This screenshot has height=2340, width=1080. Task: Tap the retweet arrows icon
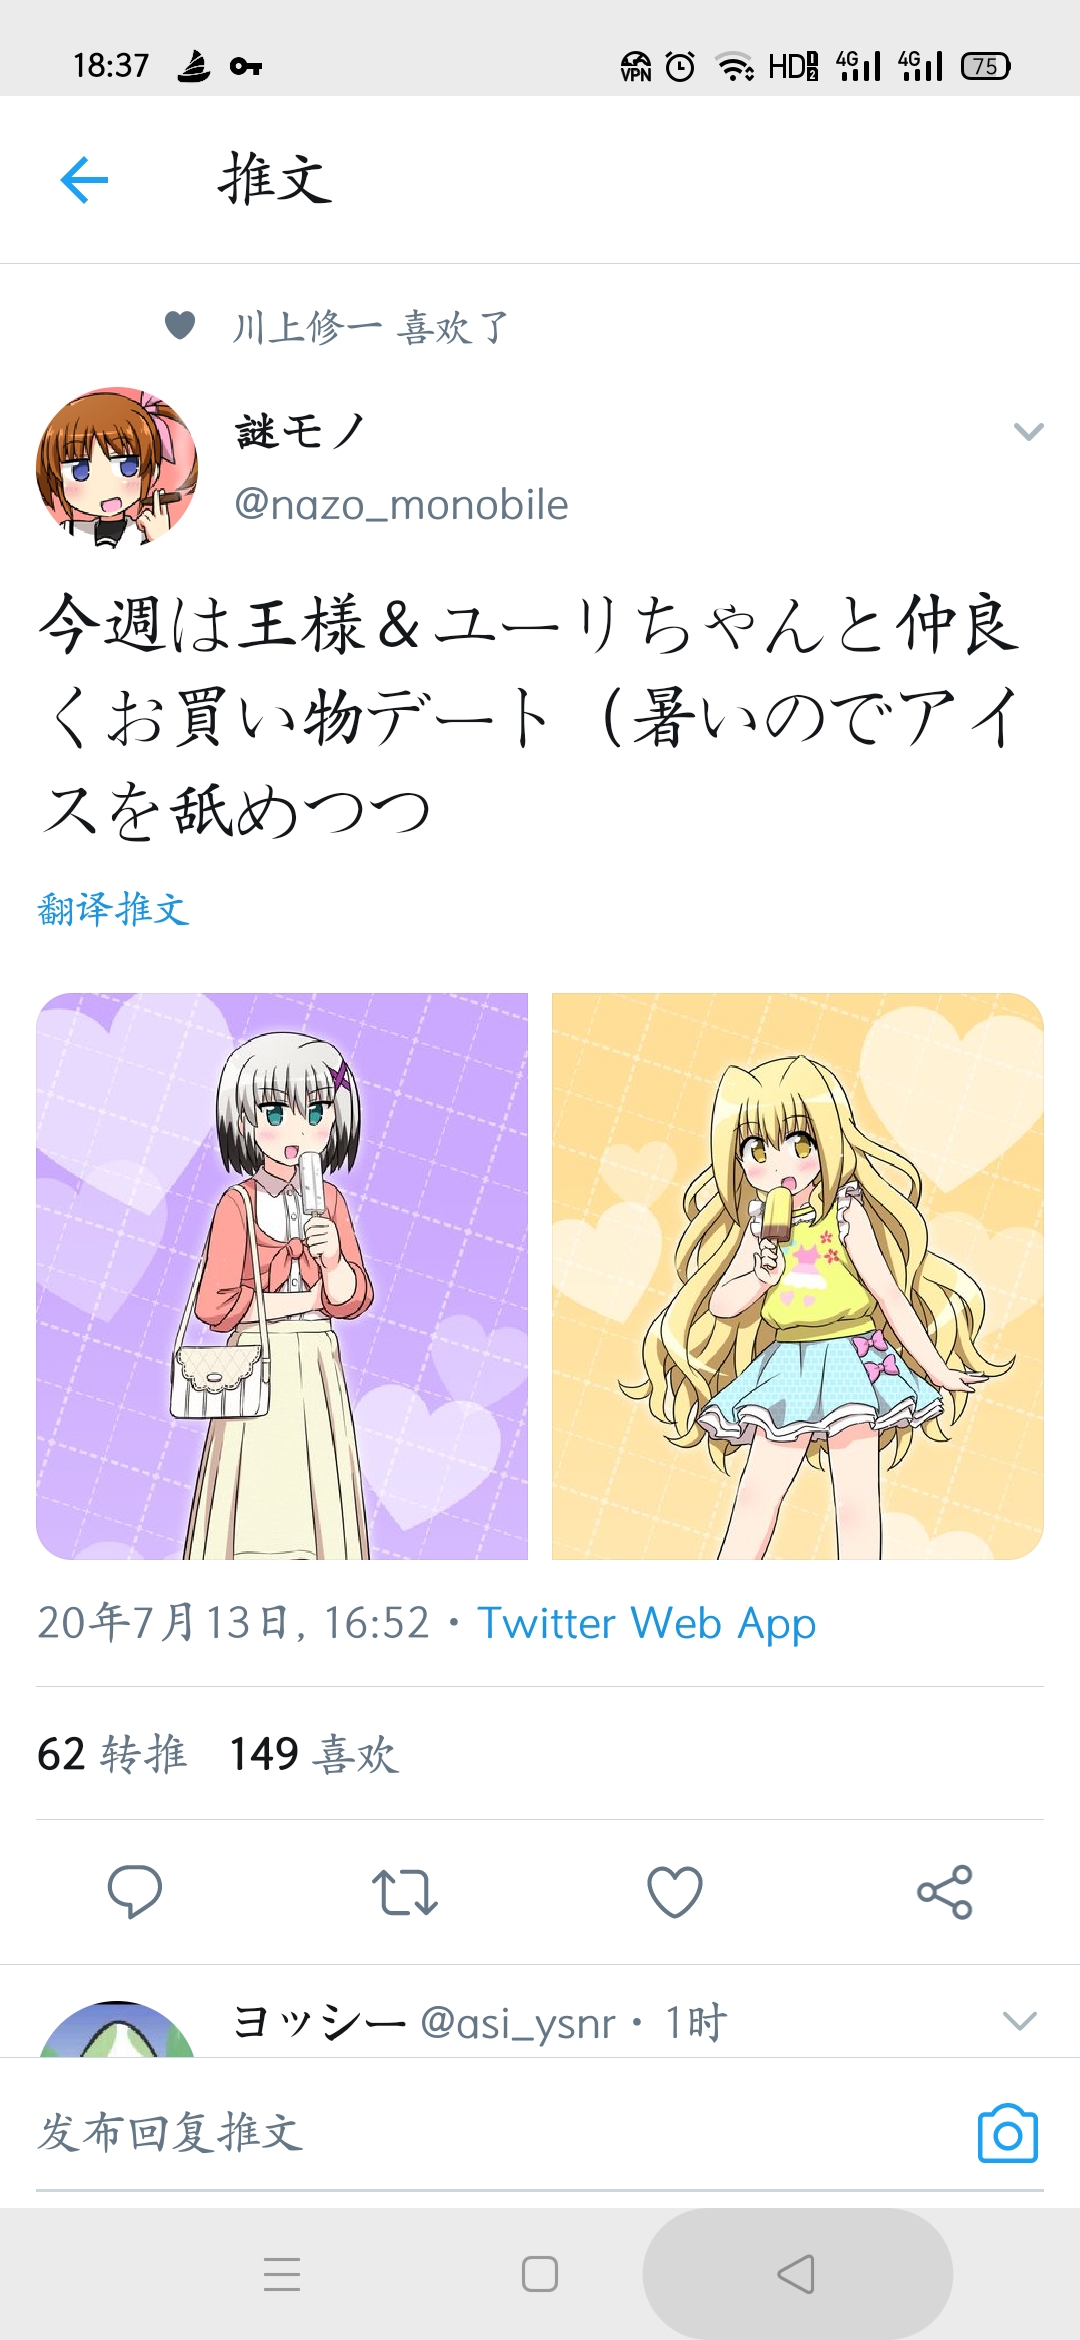point(404,1892)
